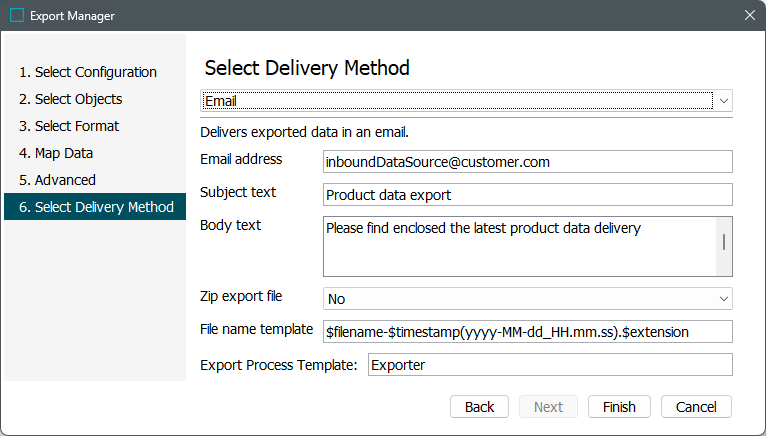The image size is (766, 436).
Task: Click the delivery method dropdown arrow
Action: [723, 101]
